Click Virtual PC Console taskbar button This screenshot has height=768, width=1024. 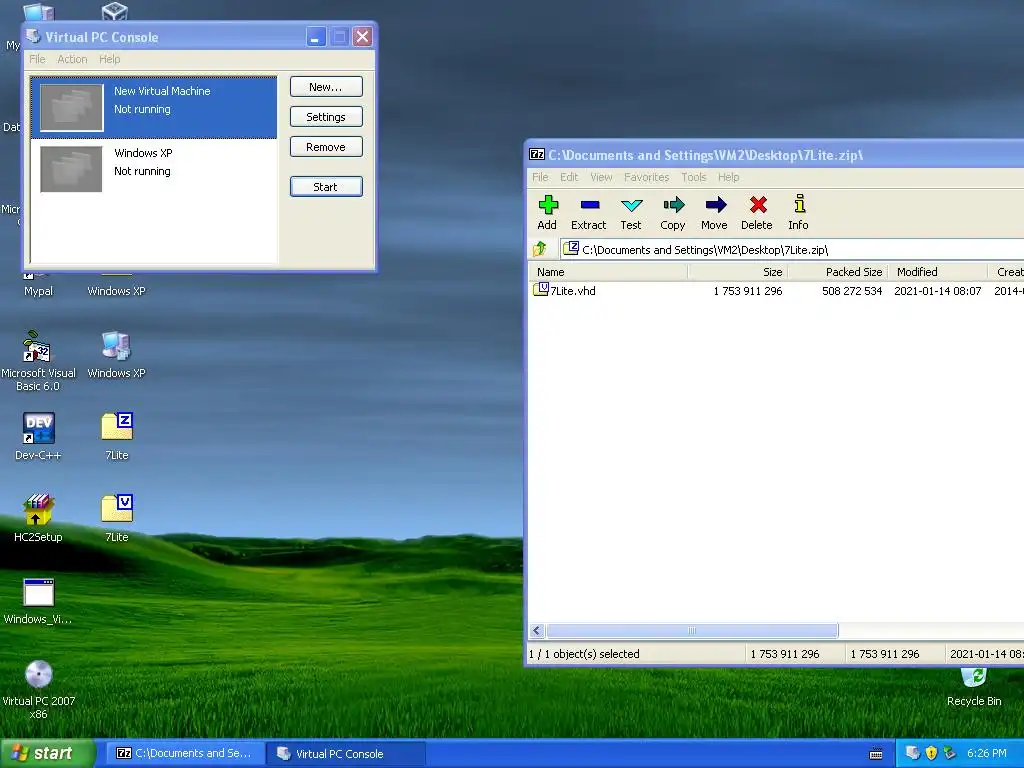pos(346,753)
